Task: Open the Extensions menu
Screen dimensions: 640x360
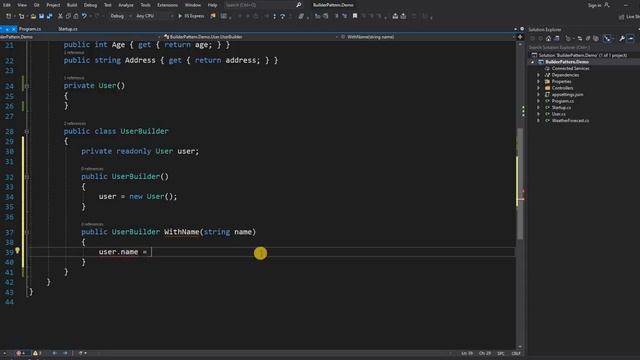Action: point(167,5)
